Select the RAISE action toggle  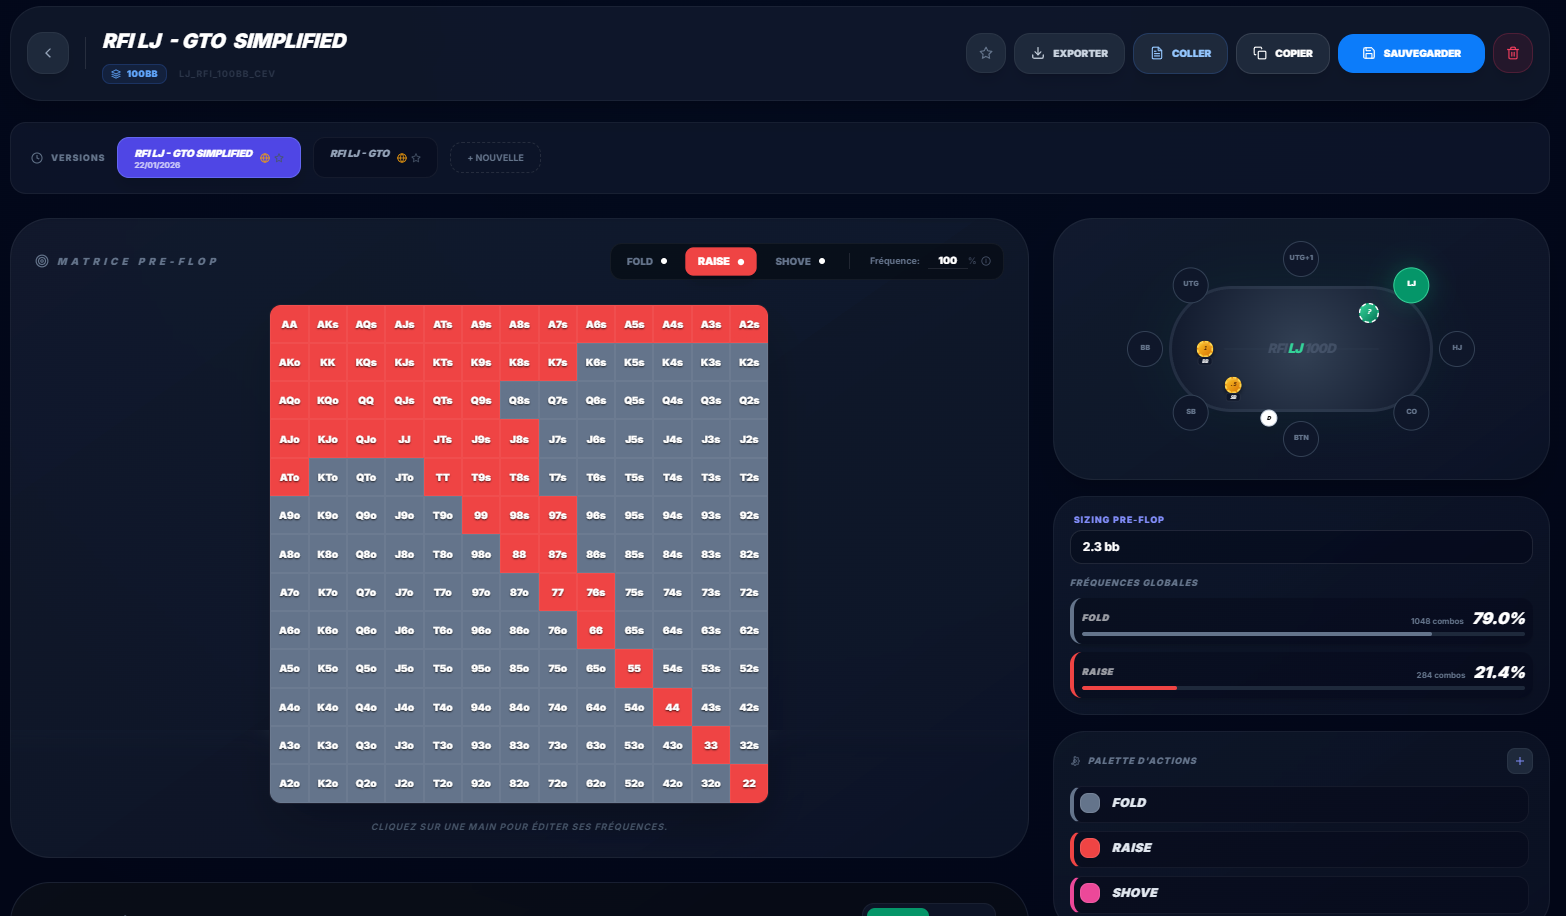click(x=720, y=262)
